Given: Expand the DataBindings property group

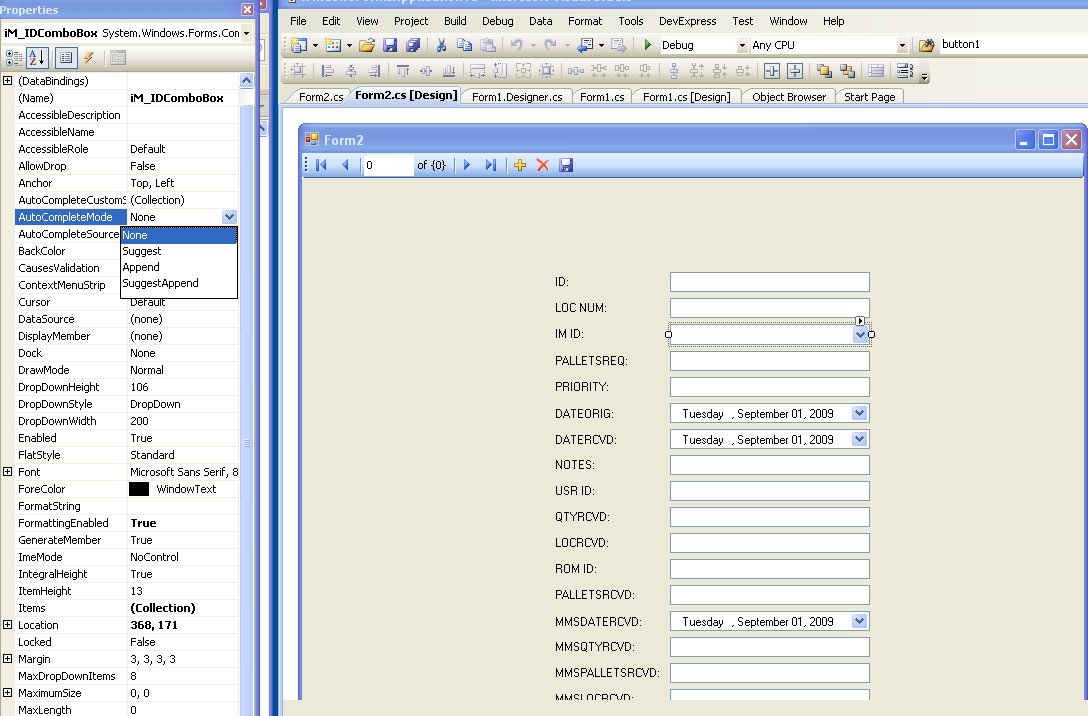Looking at the screenshot, I should (x=8, y=81).
